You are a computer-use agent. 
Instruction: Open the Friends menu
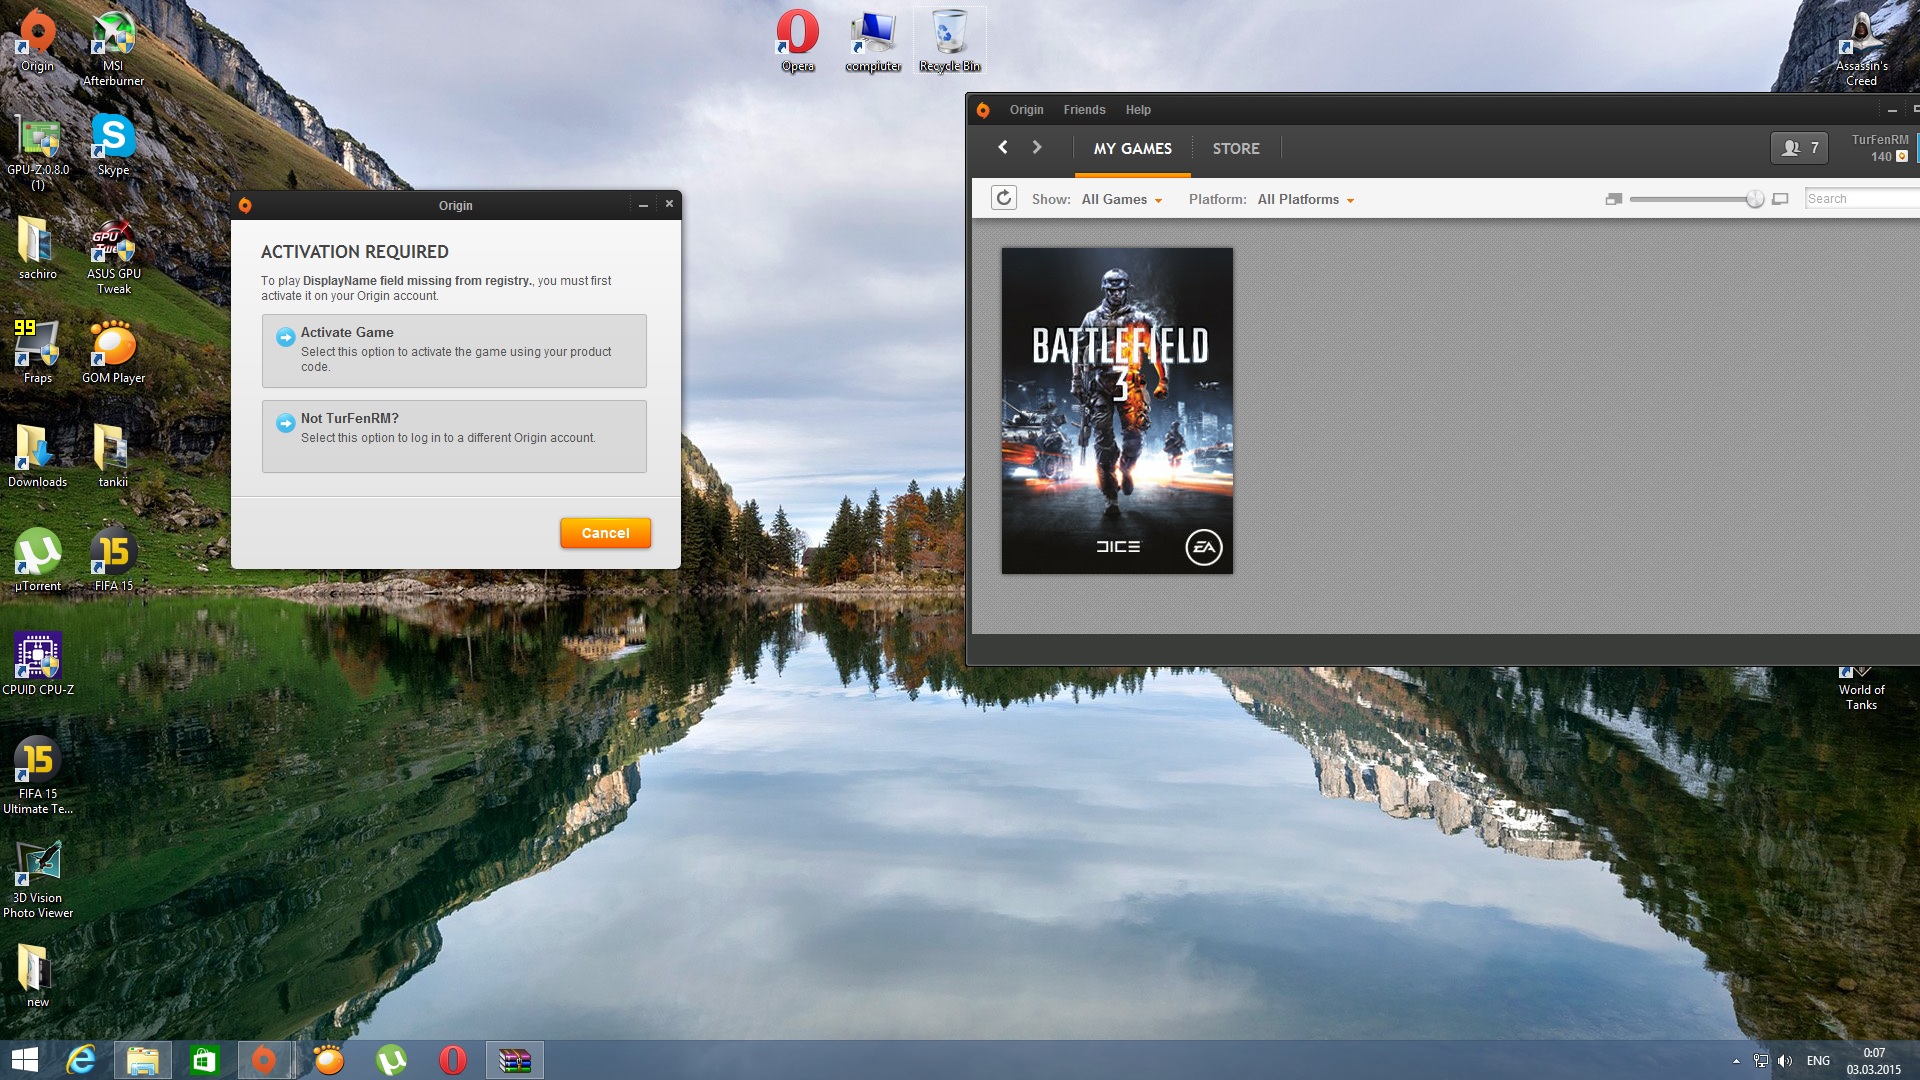click(x=1084, y=110)
